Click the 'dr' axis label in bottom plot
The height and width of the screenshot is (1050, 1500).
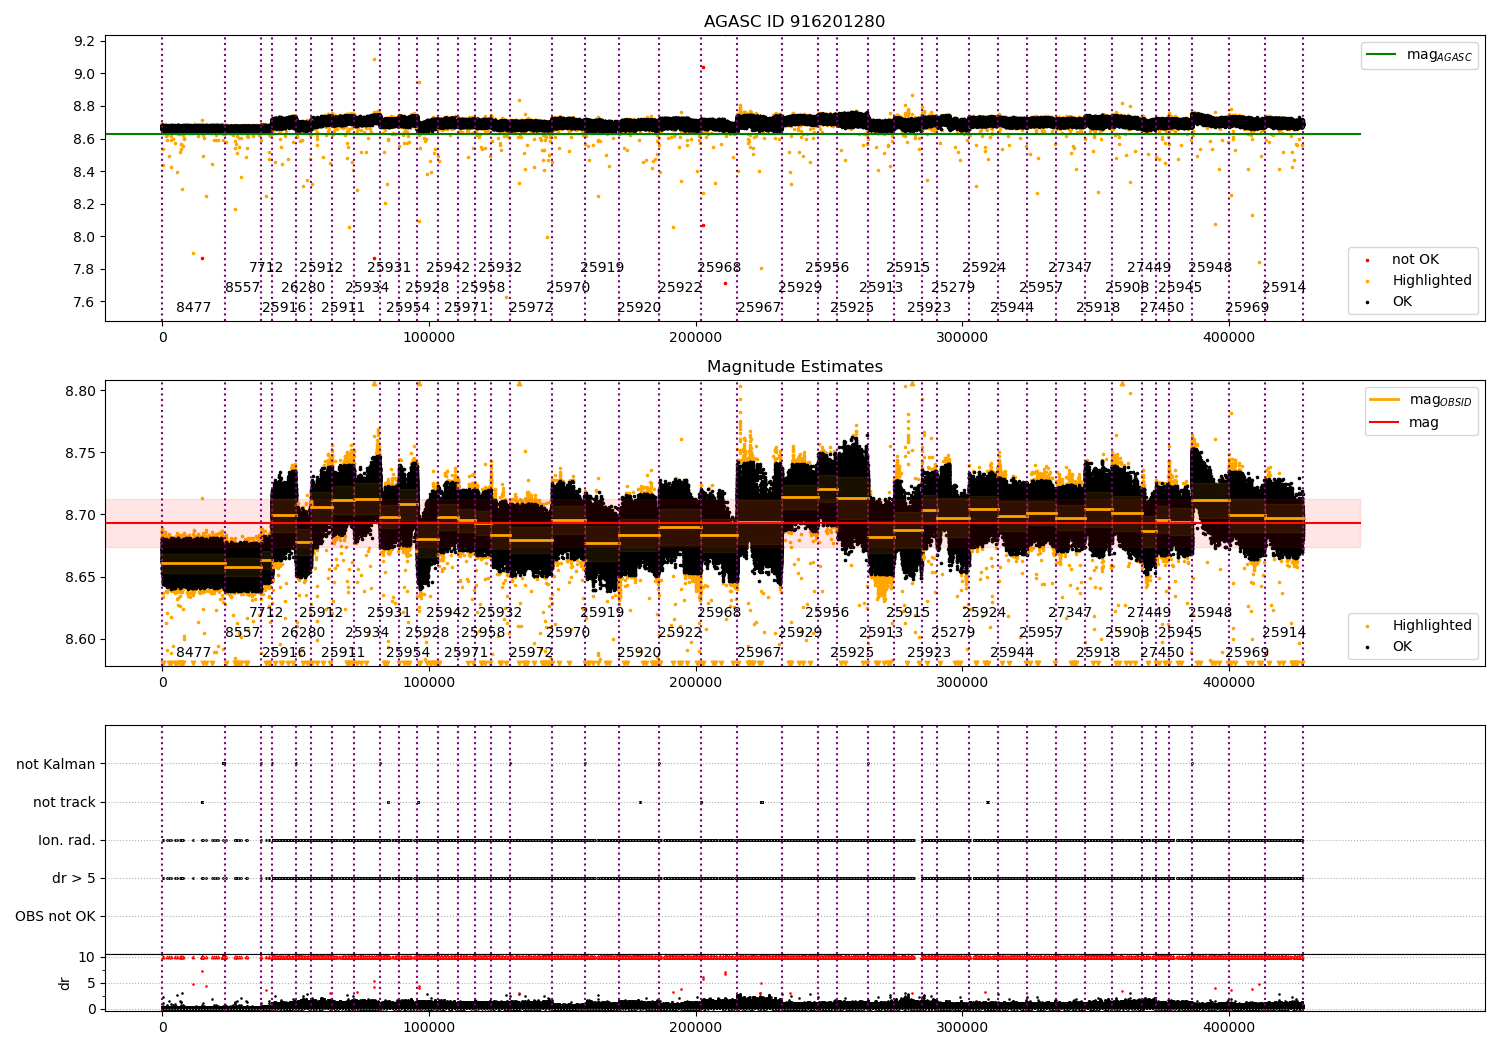click(x=66, y=983)
